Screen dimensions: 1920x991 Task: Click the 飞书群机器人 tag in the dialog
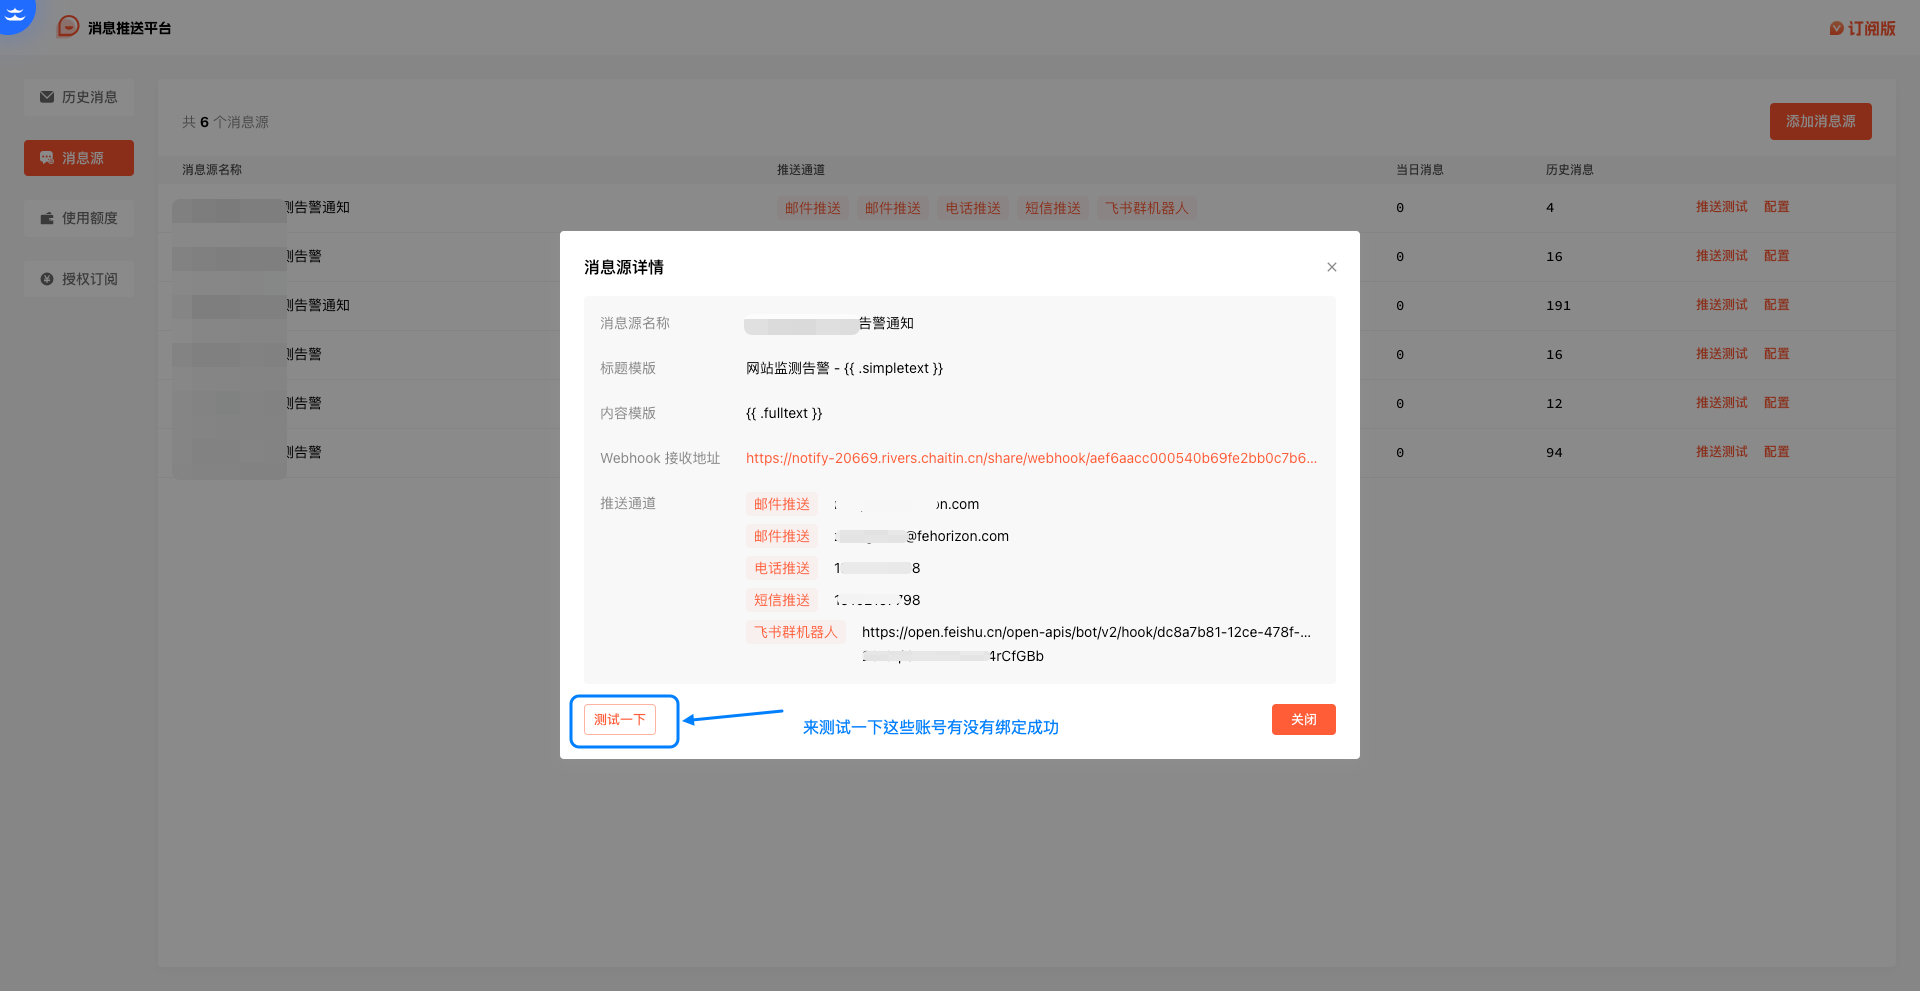pyautogui.click(x=795, y=632)
